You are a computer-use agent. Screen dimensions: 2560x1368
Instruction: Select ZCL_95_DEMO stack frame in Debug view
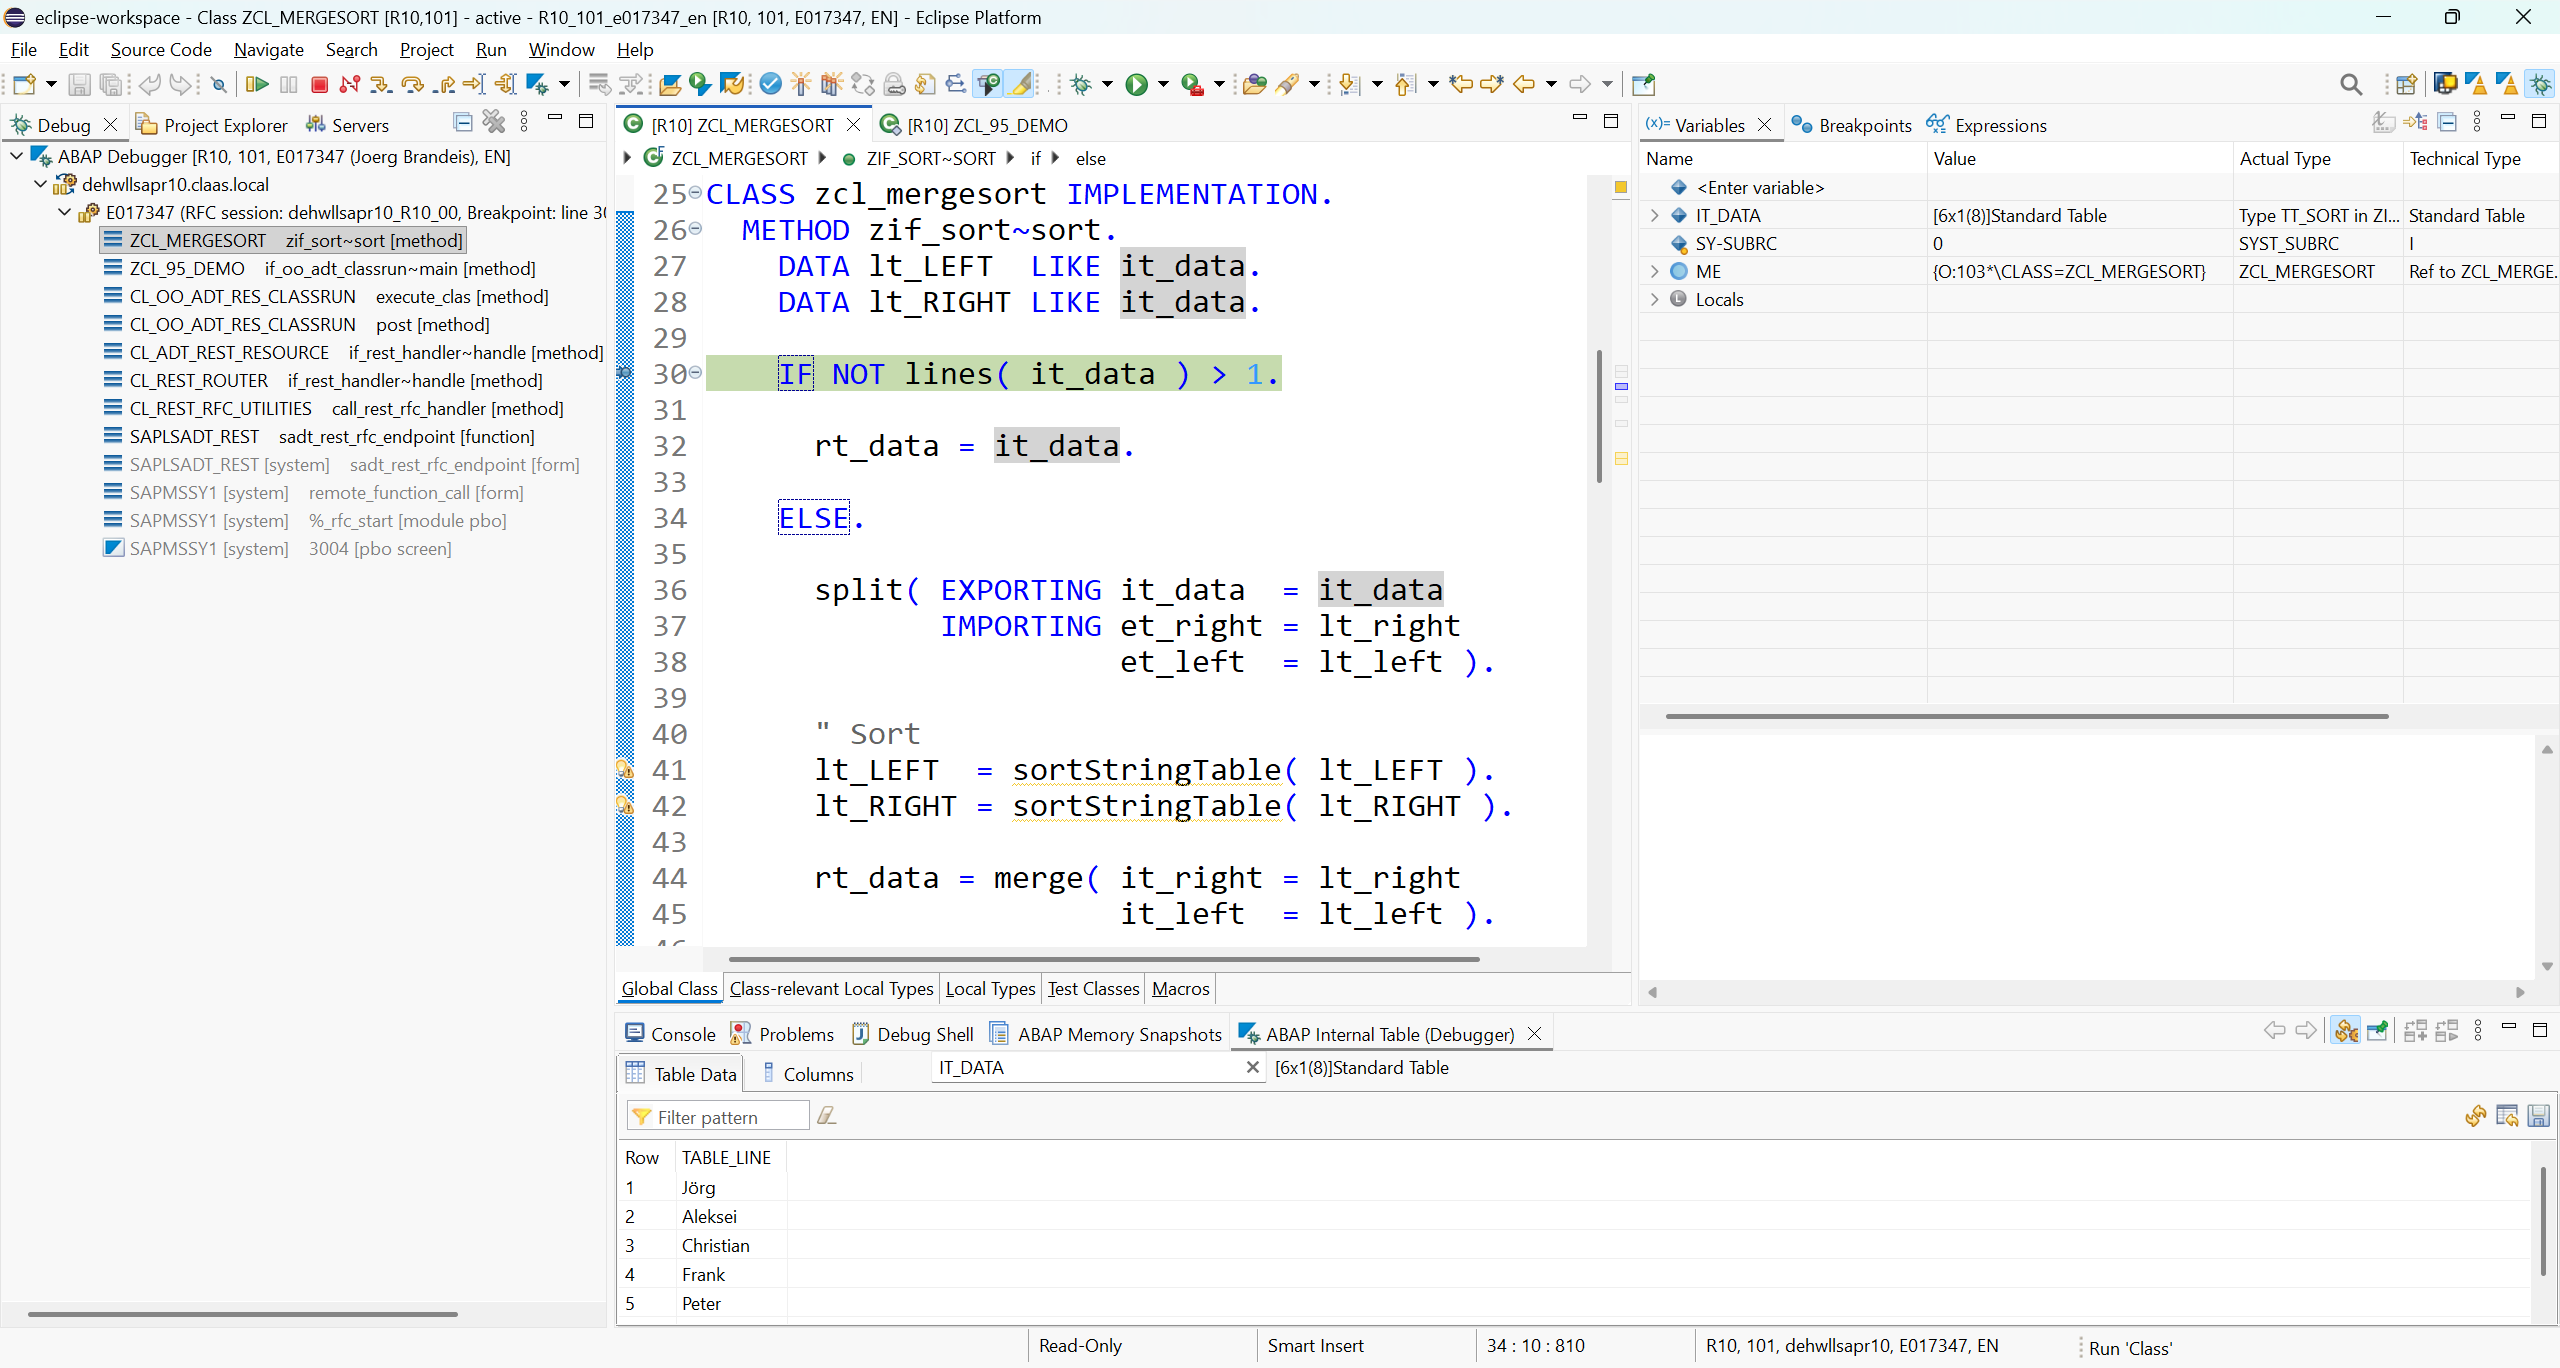click(x=187, y=268)
